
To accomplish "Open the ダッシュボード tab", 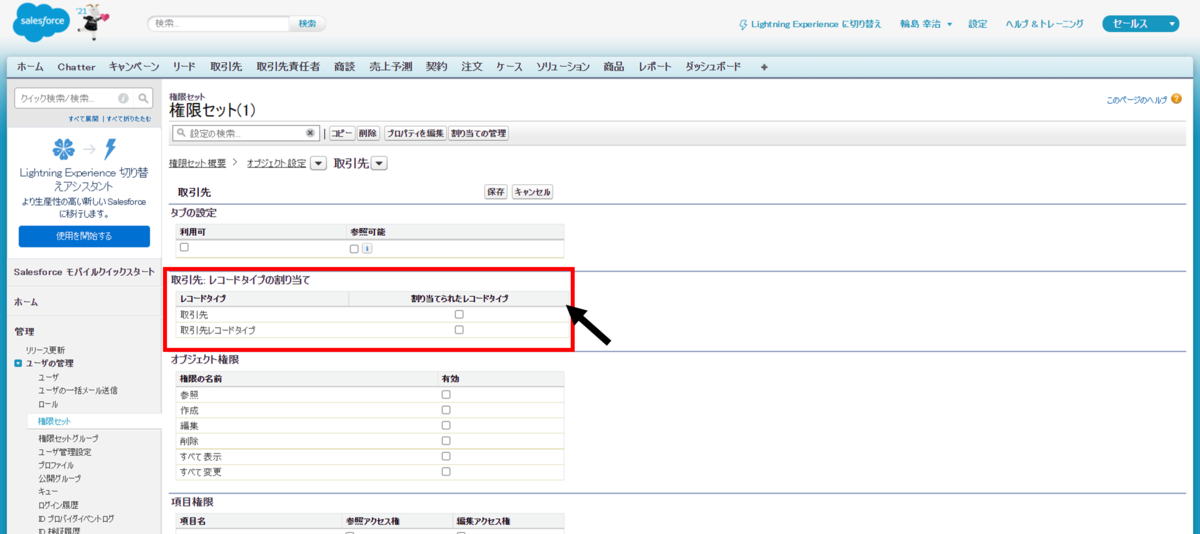I will (714, 67).
